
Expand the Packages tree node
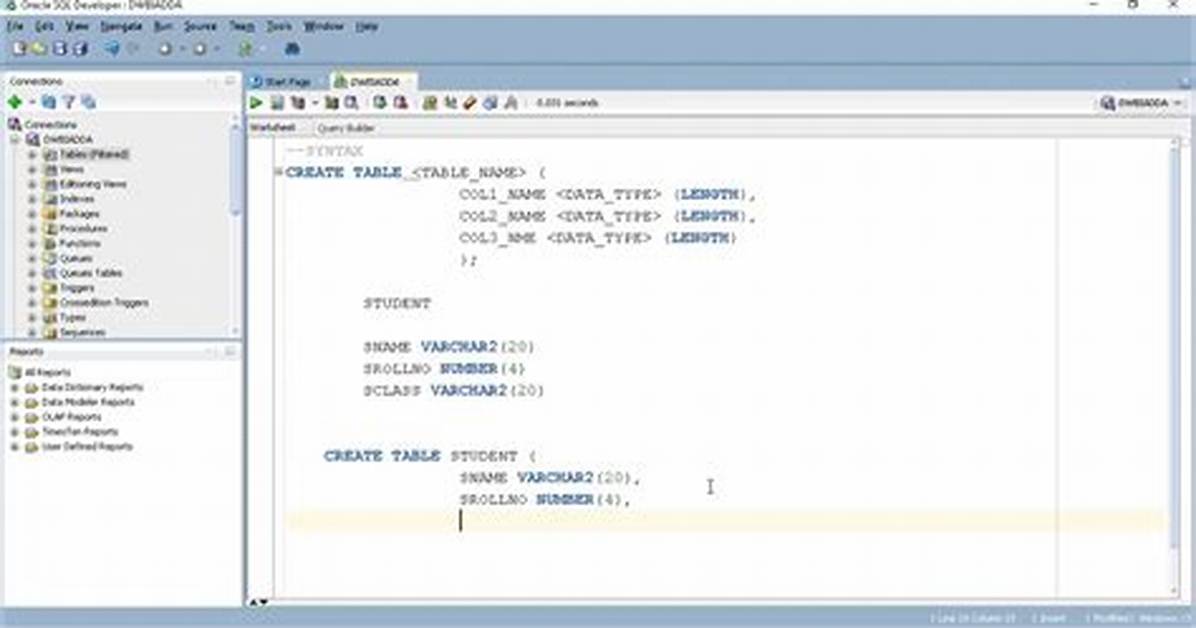pos(32,214)
